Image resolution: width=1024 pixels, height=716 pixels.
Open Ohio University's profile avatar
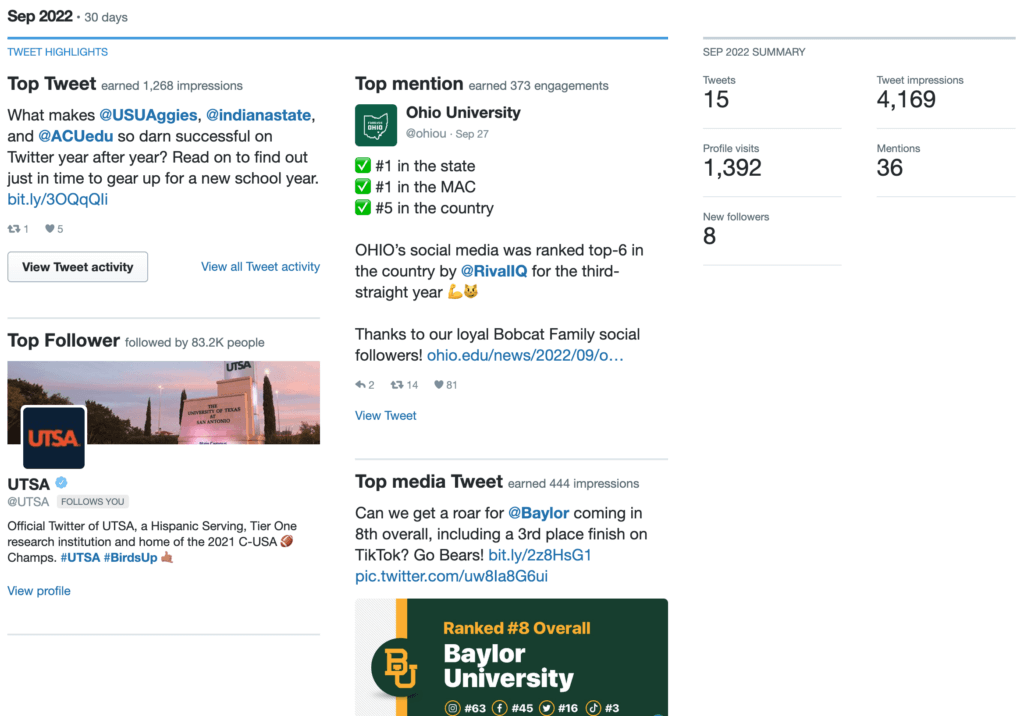[375, 125]
